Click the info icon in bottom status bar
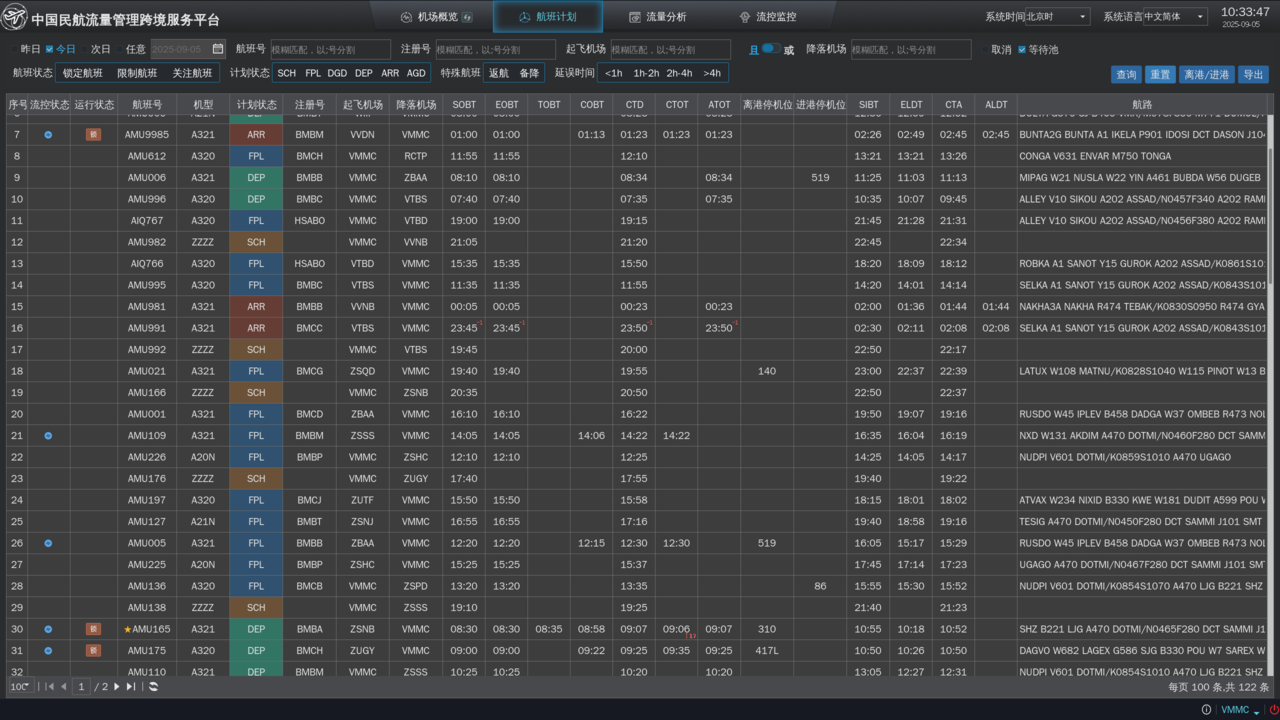This screenshot has height=720, width=1280. (1207, 710)
